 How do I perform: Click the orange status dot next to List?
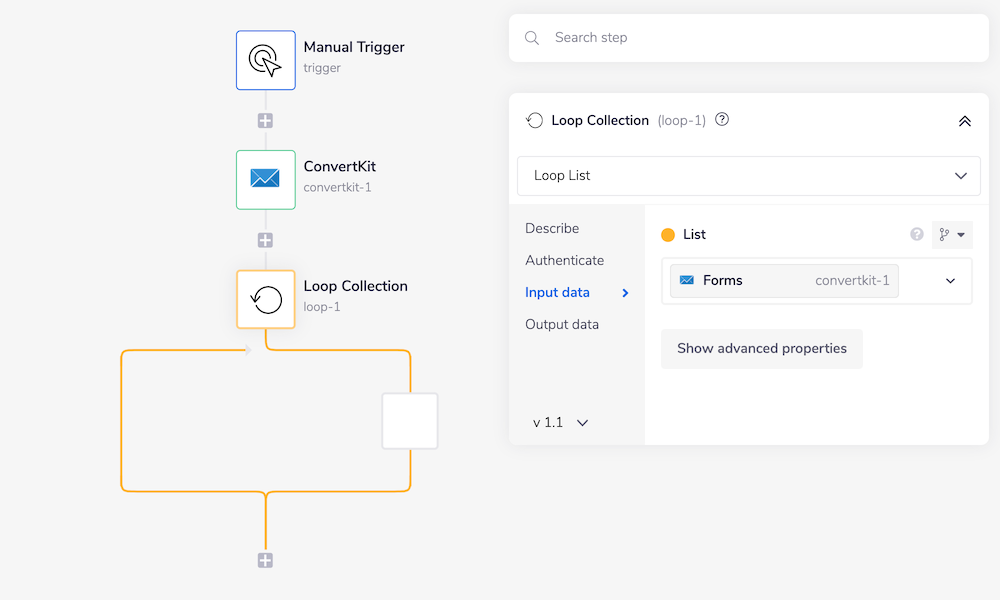coord(668,234)
